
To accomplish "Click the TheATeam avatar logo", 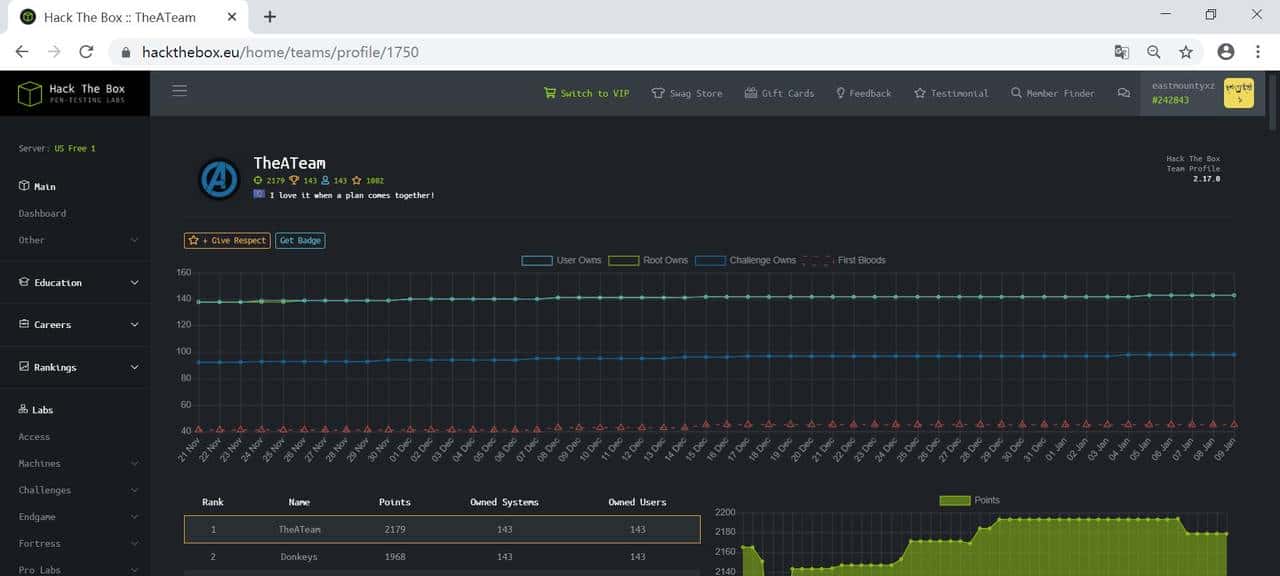I will [x=219, y=179].
